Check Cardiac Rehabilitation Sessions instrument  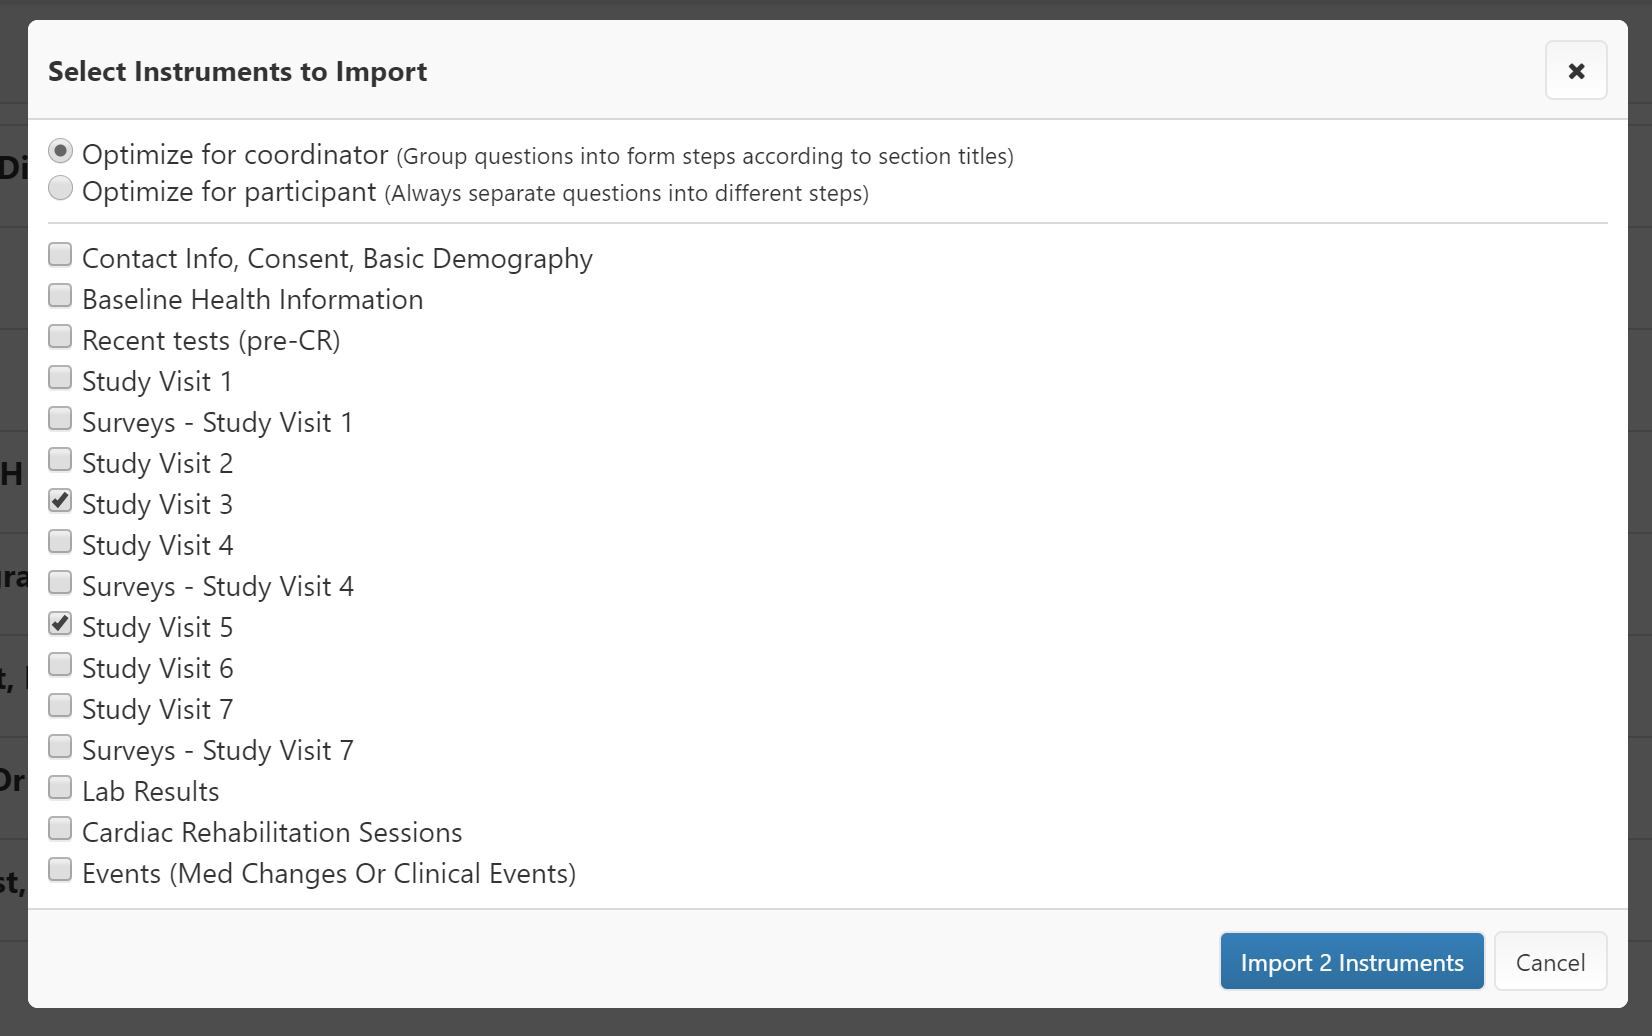point(61,829)
